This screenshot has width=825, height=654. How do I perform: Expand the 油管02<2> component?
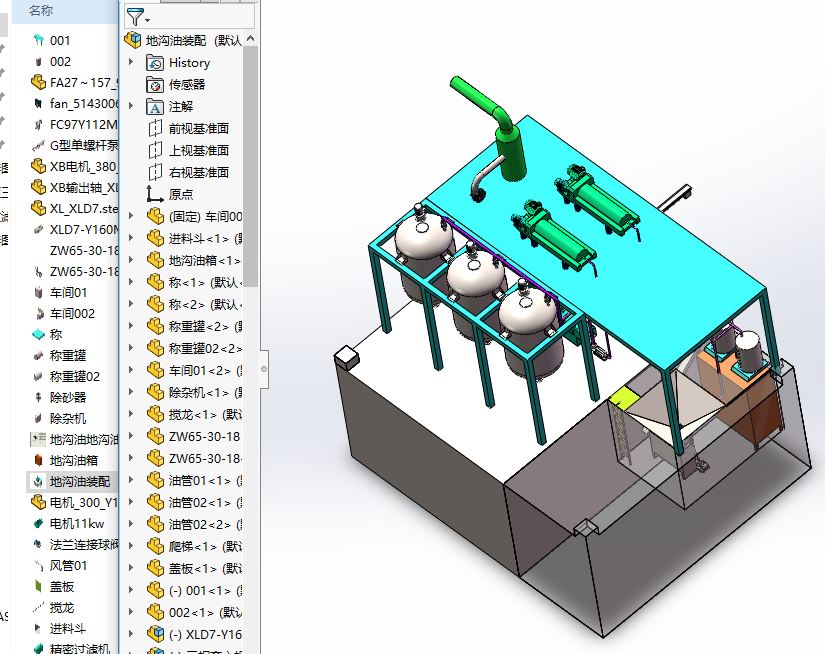(131, 524)
